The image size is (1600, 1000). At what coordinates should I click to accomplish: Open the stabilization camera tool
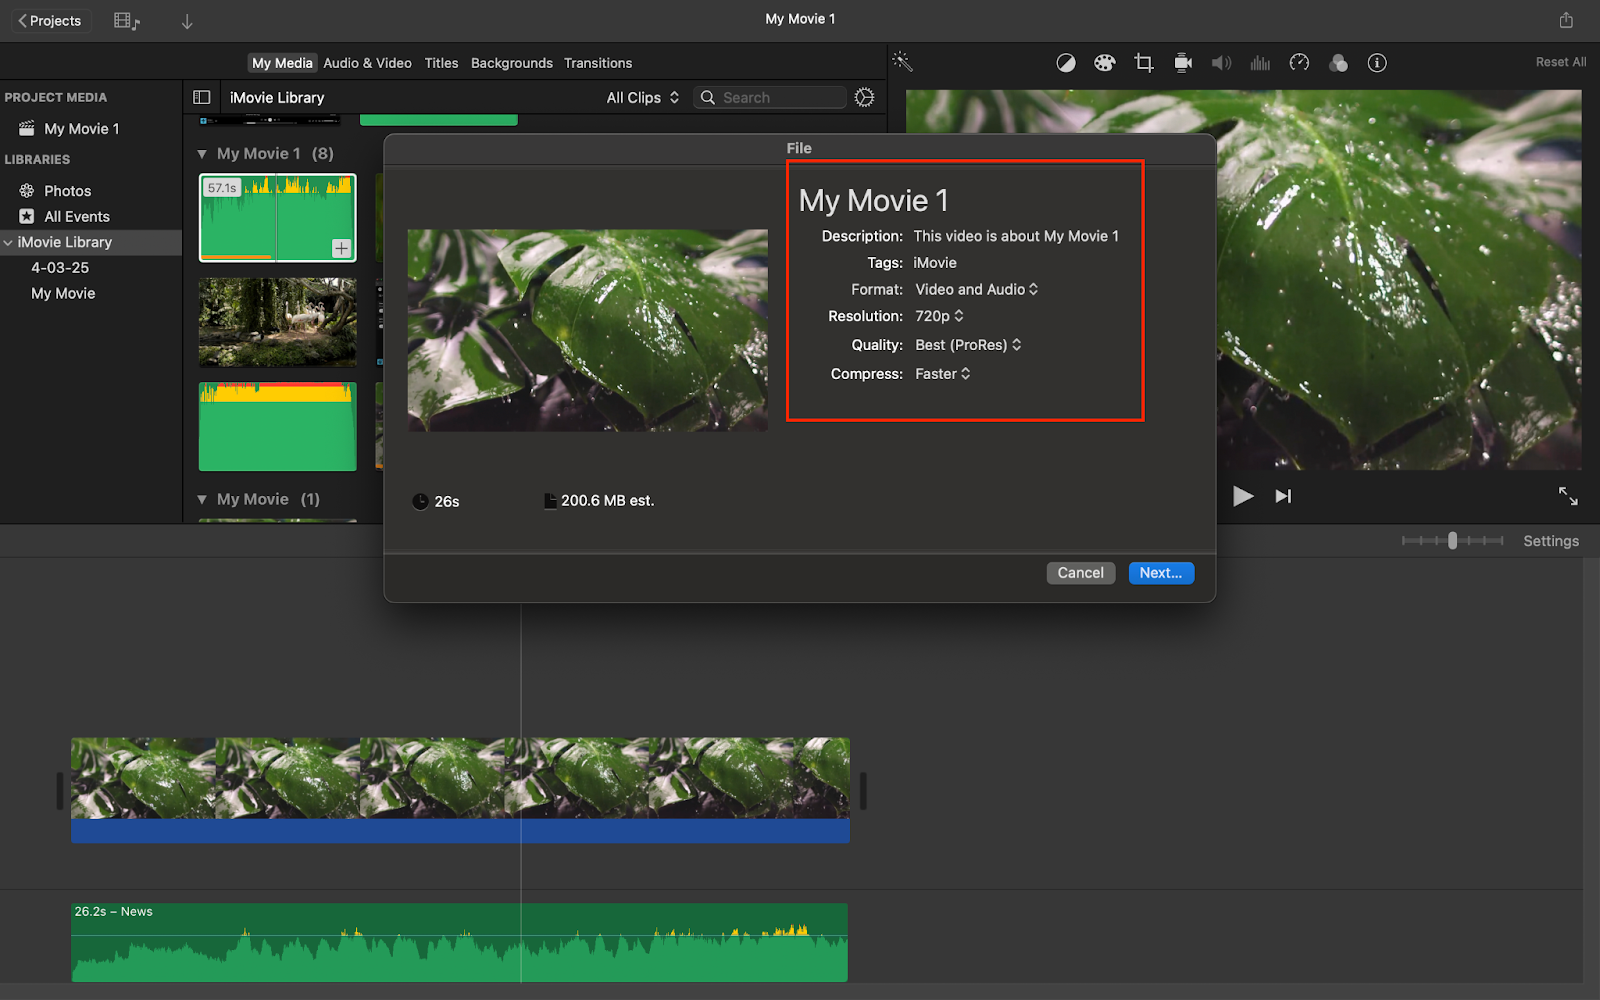coord(1183,63)
